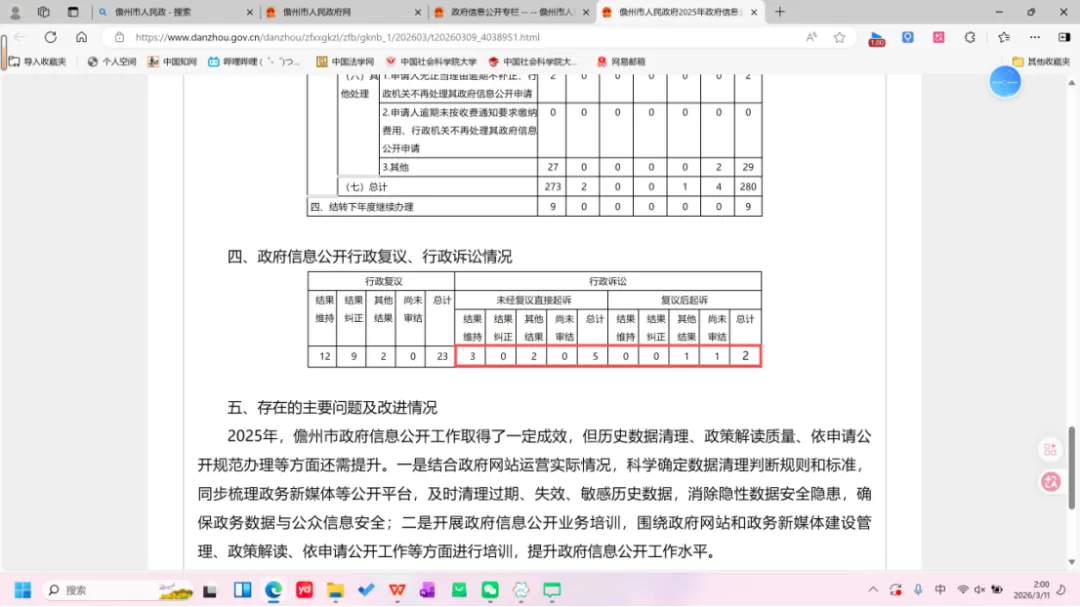Close the 儋州市人民政 - 搜索 tab
The height and width of the screenshot is (607, 1080).
249,12
